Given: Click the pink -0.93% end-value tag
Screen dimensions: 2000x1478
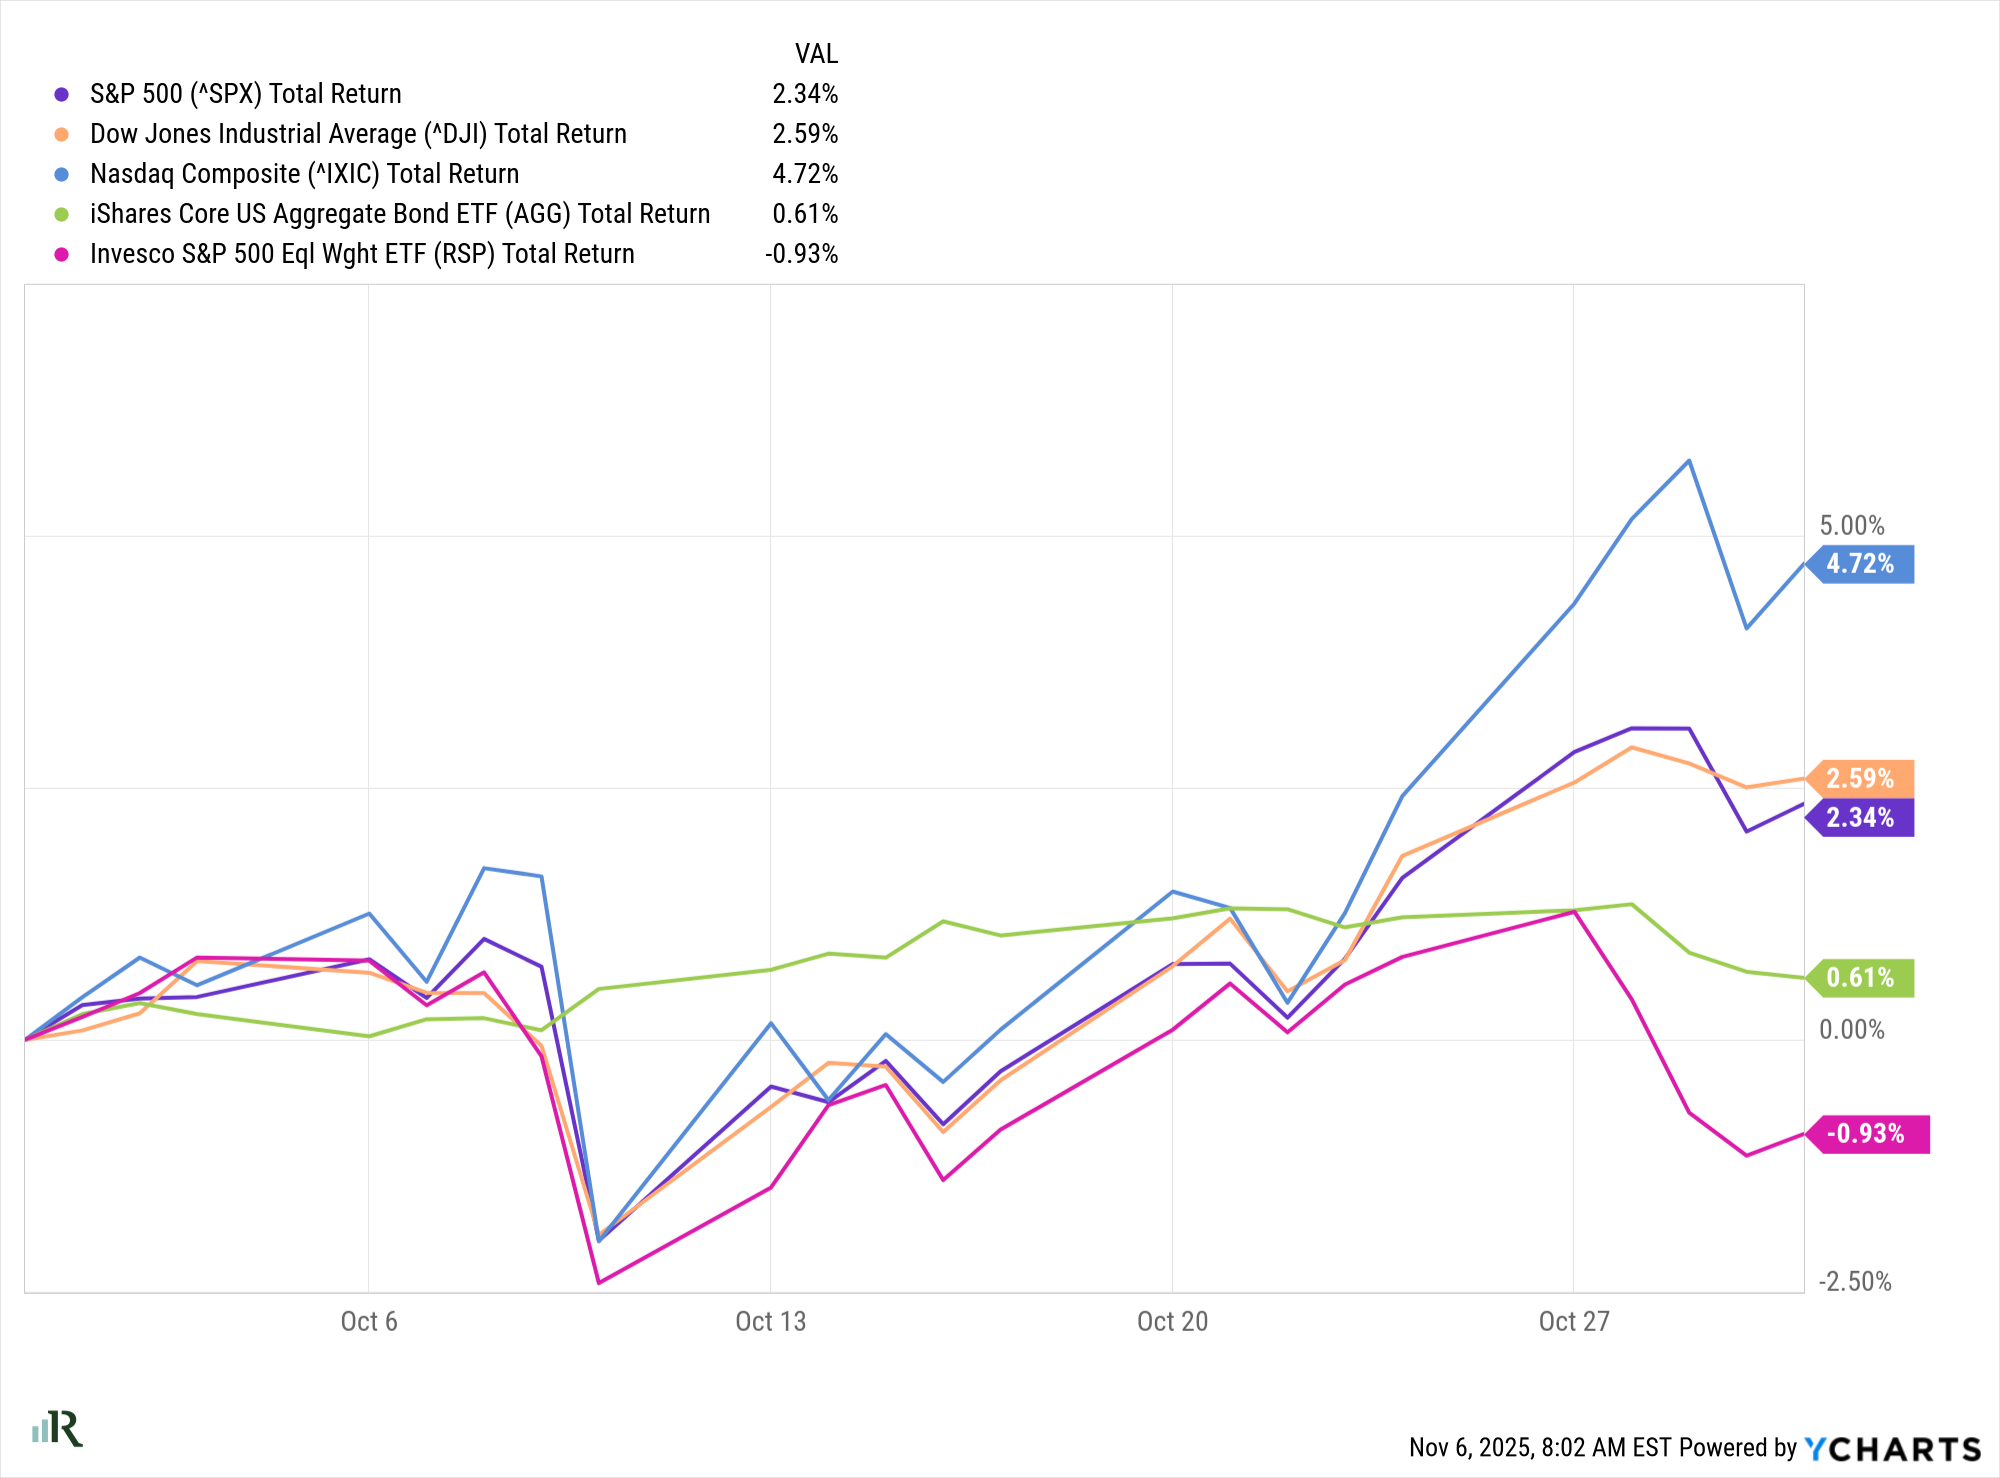Looking at the screenshot, I should click(1866, 1134).
